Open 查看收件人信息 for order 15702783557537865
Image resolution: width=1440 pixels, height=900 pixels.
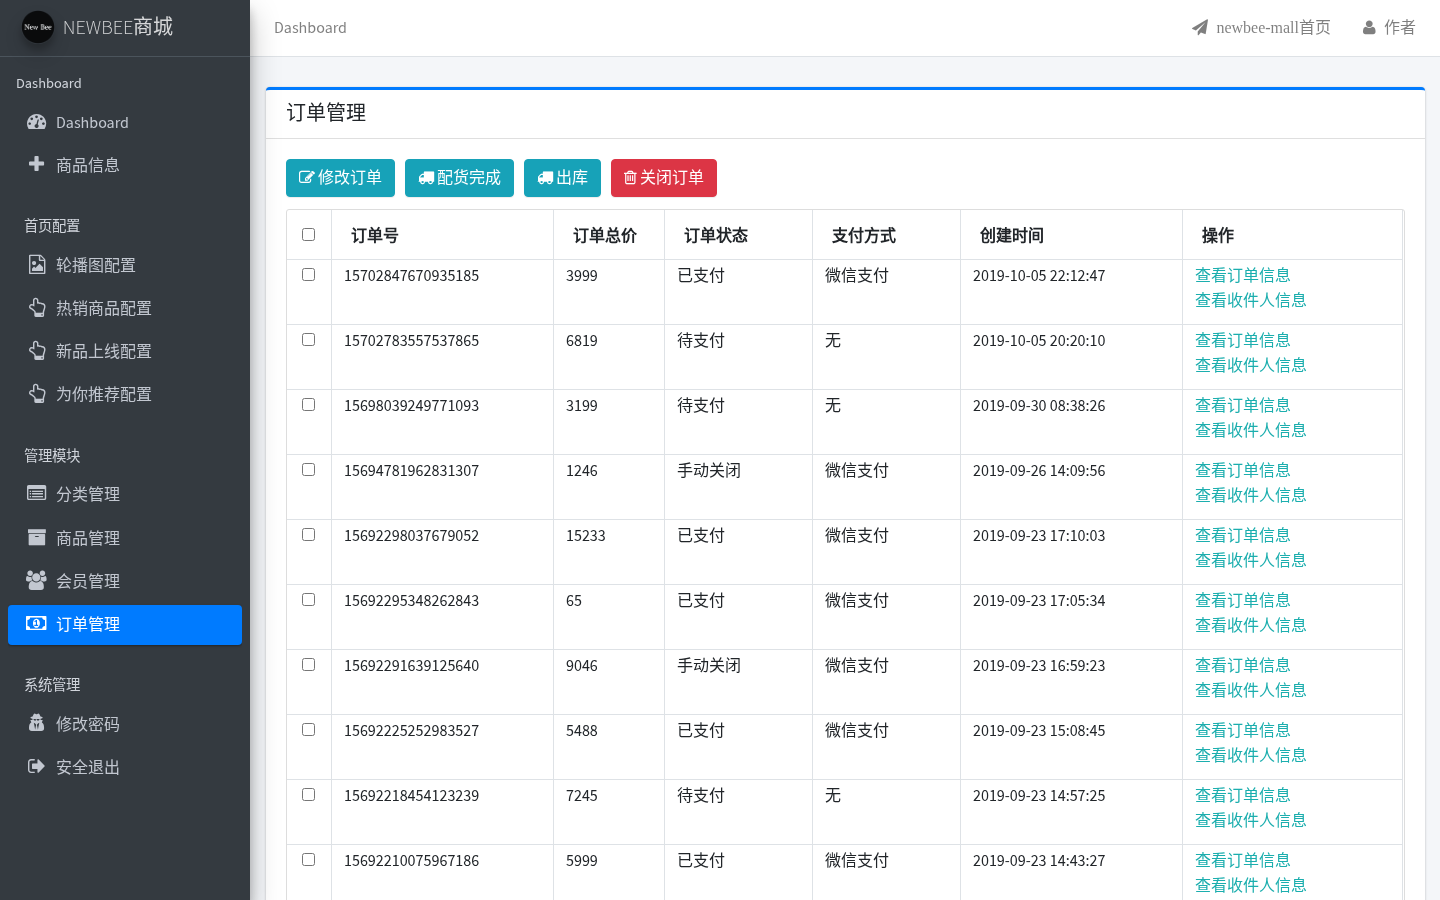pyautogui.click(x=1250, y=365)
